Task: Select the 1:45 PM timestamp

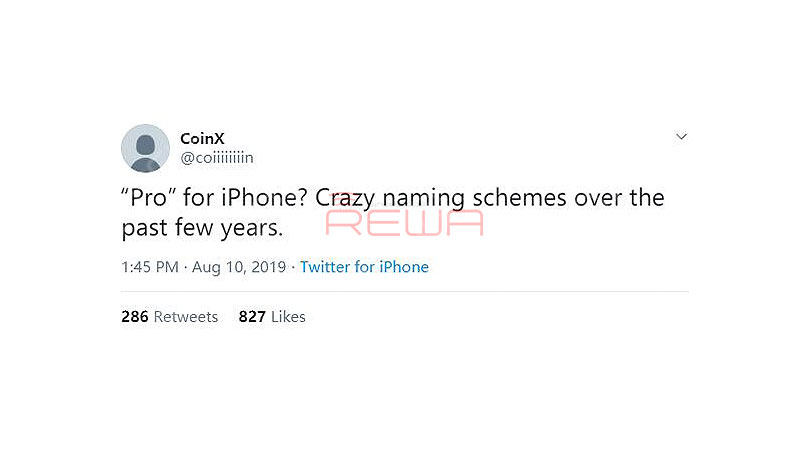Action: click(x=150, y=267)
